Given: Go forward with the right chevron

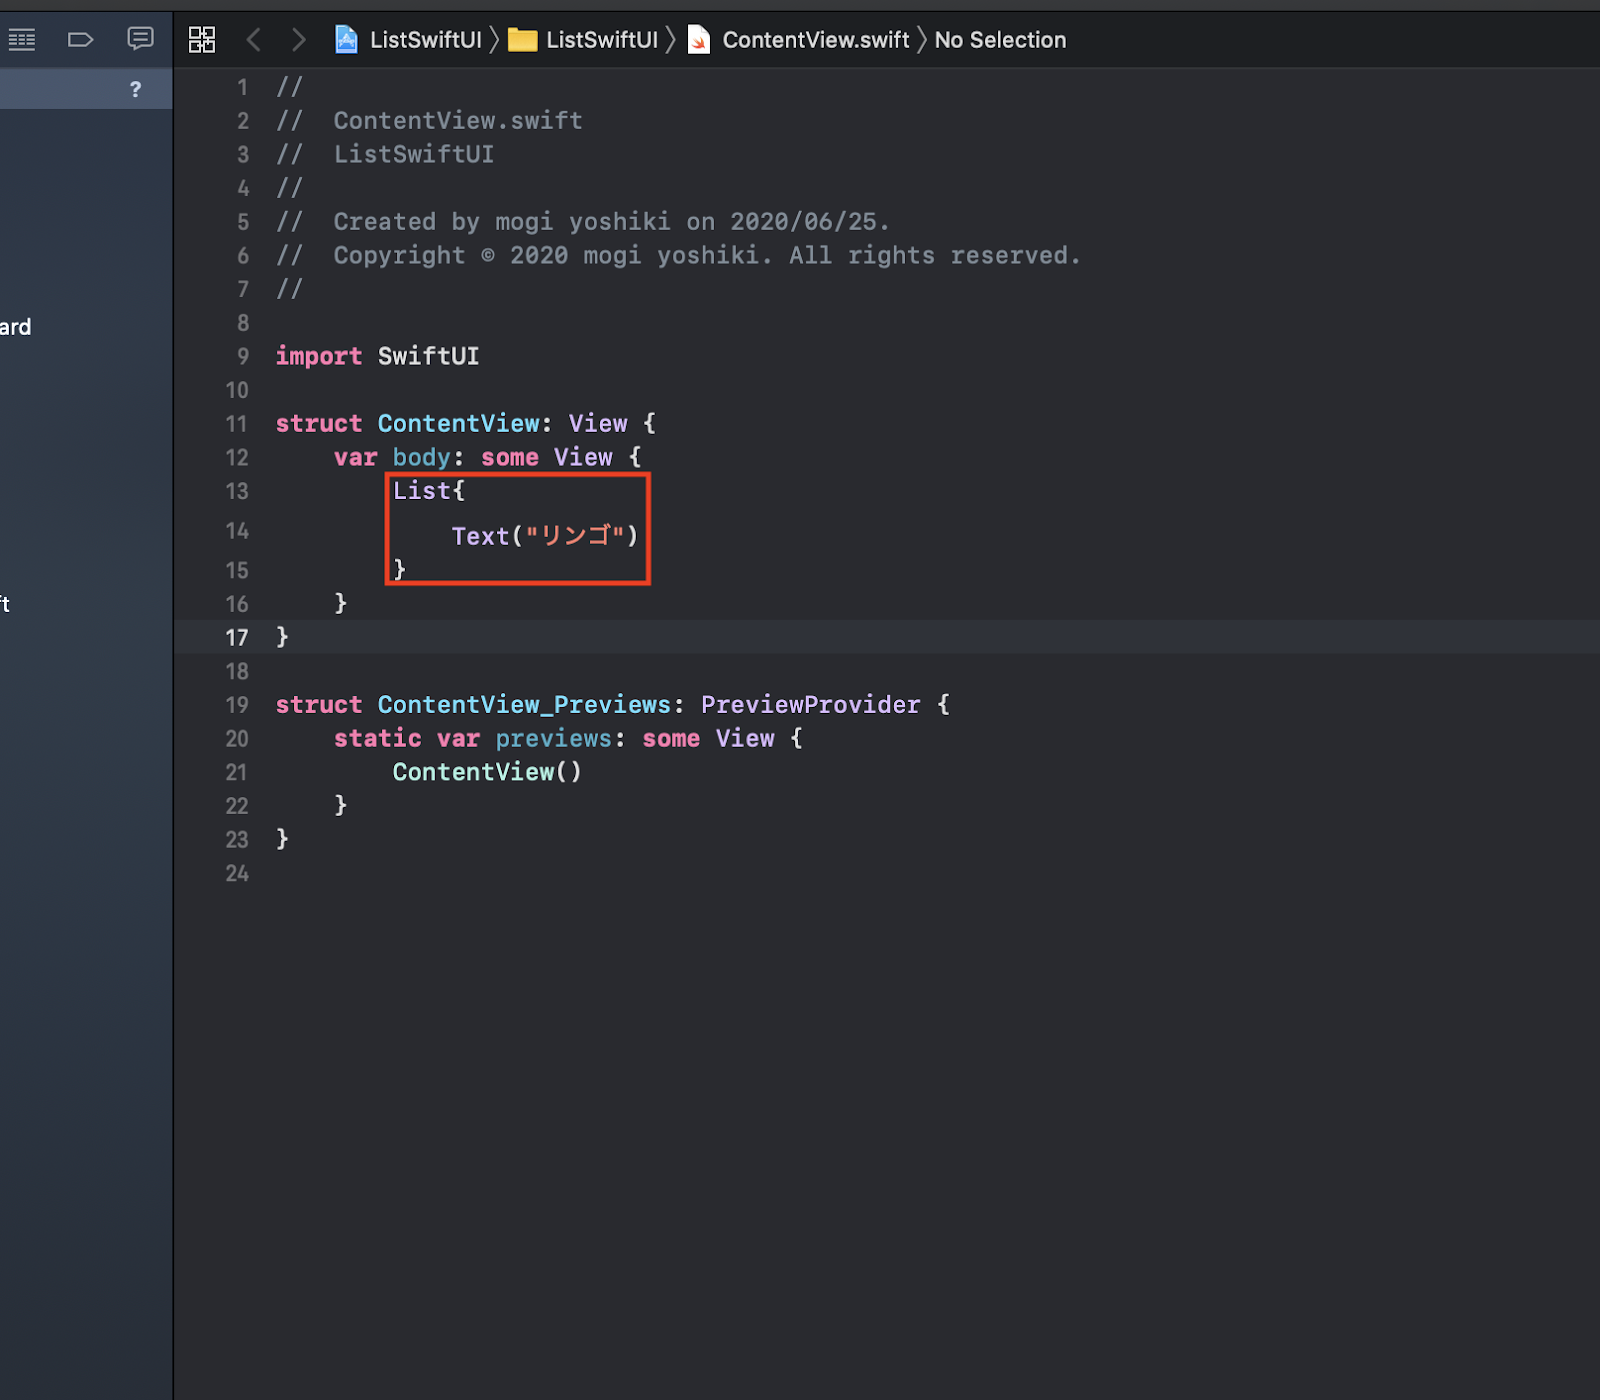Looking at the screenshot, I should [x=298, y=40].
